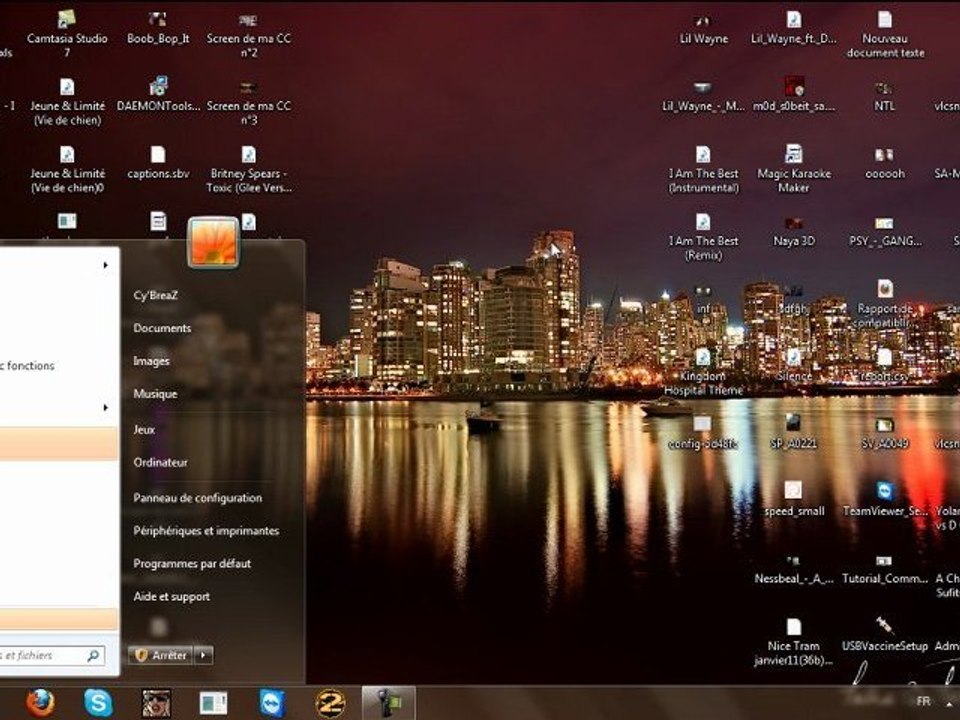960x720 pixels.
Task: Click the TeamViewer_Setup desktop file
Action: pos(884,491)
